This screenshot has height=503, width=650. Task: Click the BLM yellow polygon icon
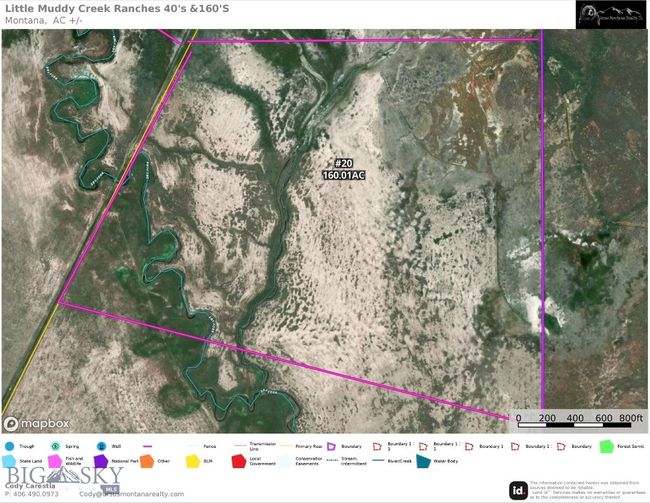coord(192,461)
